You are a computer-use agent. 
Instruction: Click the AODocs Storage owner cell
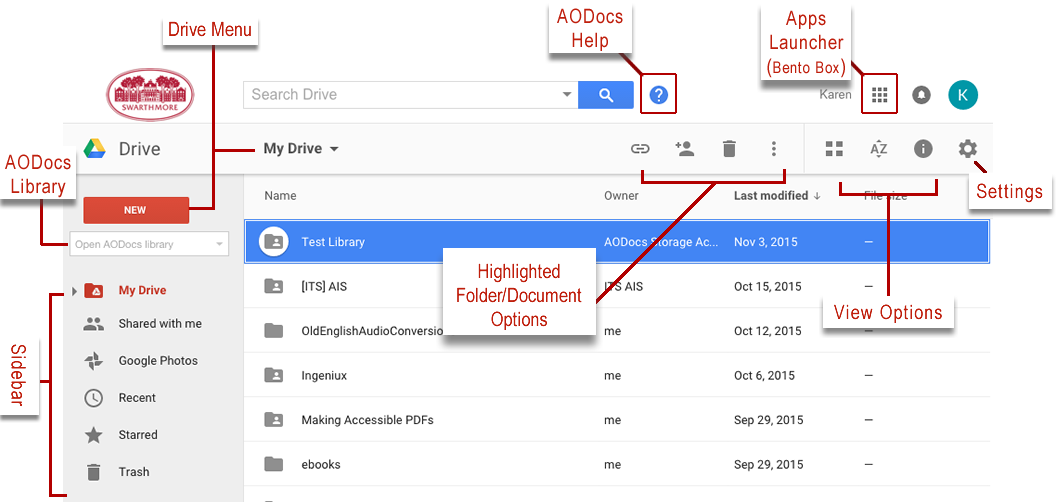pos(661,242)
